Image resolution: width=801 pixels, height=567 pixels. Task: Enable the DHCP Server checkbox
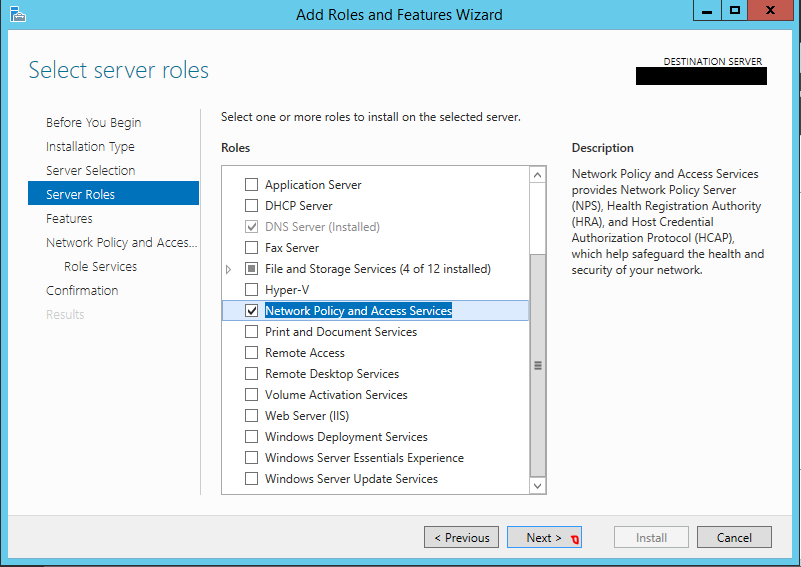tap(251, 205)
